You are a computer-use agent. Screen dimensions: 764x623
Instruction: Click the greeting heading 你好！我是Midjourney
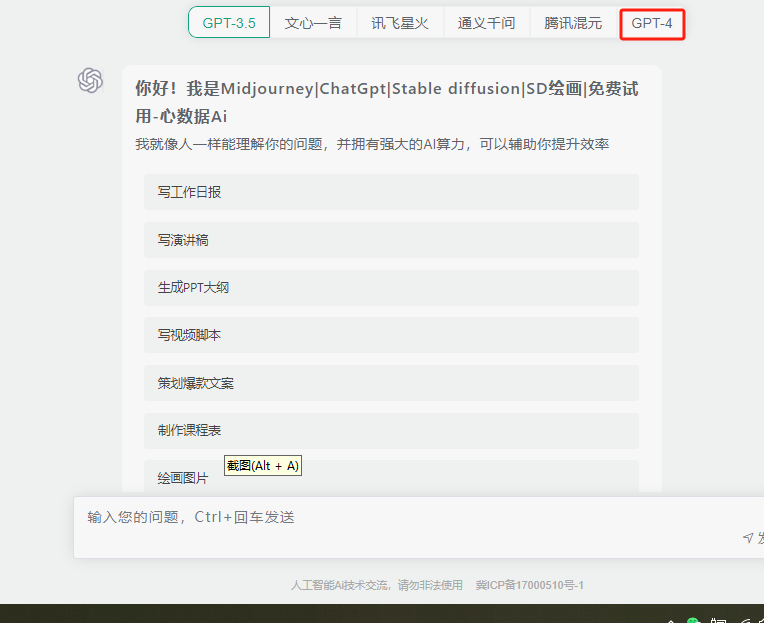pyautogui.click(x=386, y=102)
